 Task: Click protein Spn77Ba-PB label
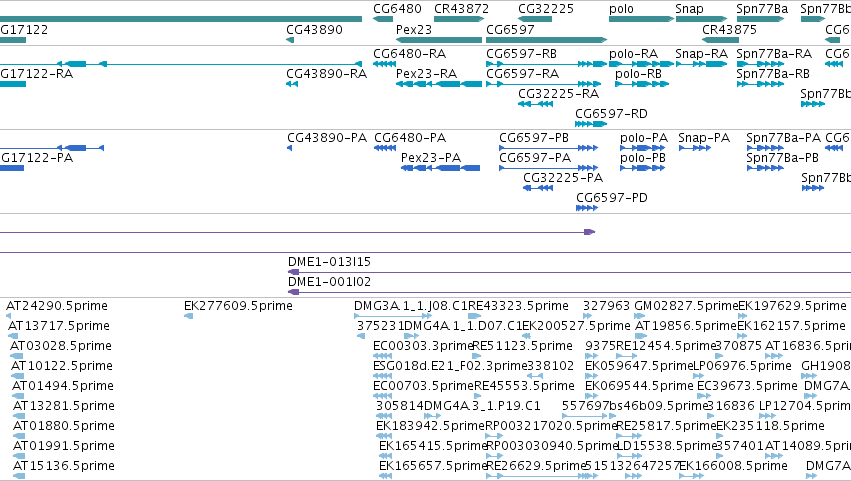tap(783, 158)
